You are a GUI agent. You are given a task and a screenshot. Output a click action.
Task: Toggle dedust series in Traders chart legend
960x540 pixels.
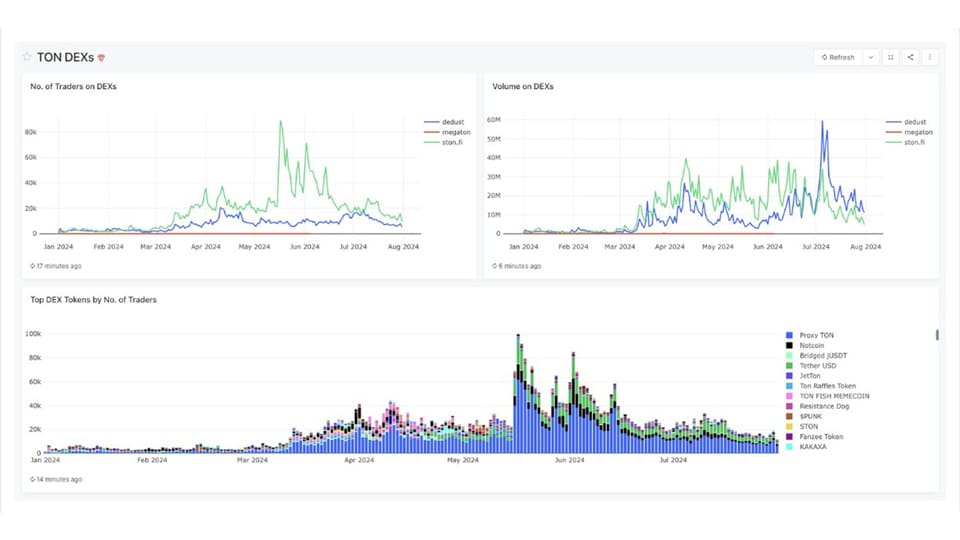(x=444, y=122)
